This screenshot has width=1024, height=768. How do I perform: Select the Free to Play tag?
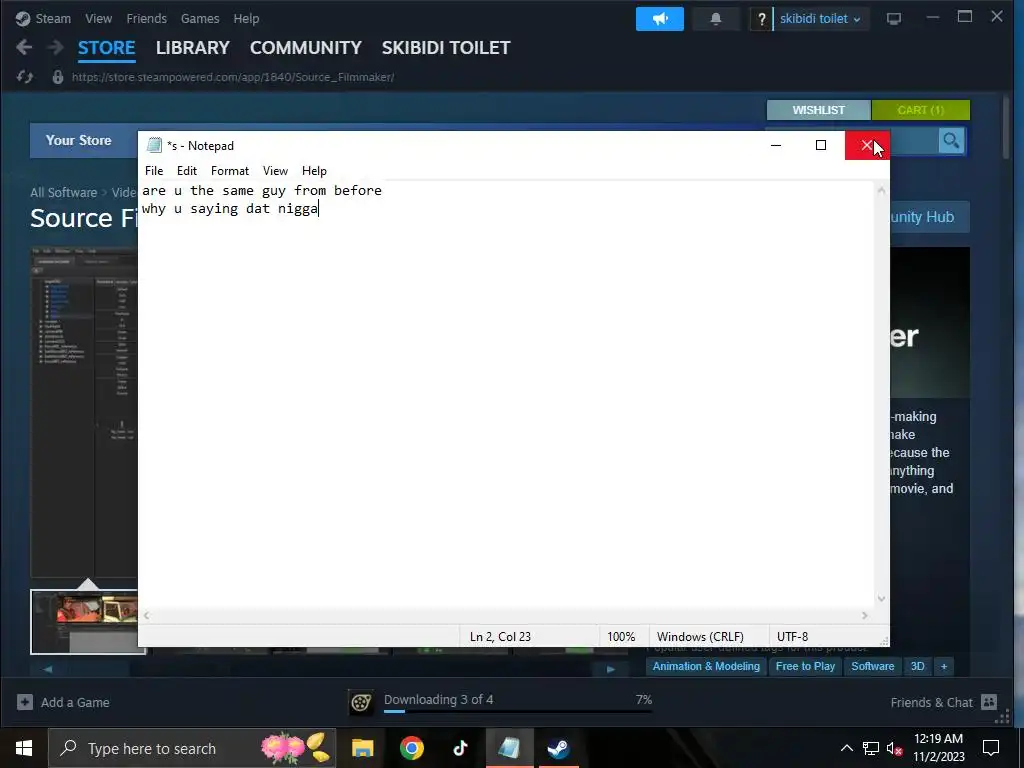(805, 666)
